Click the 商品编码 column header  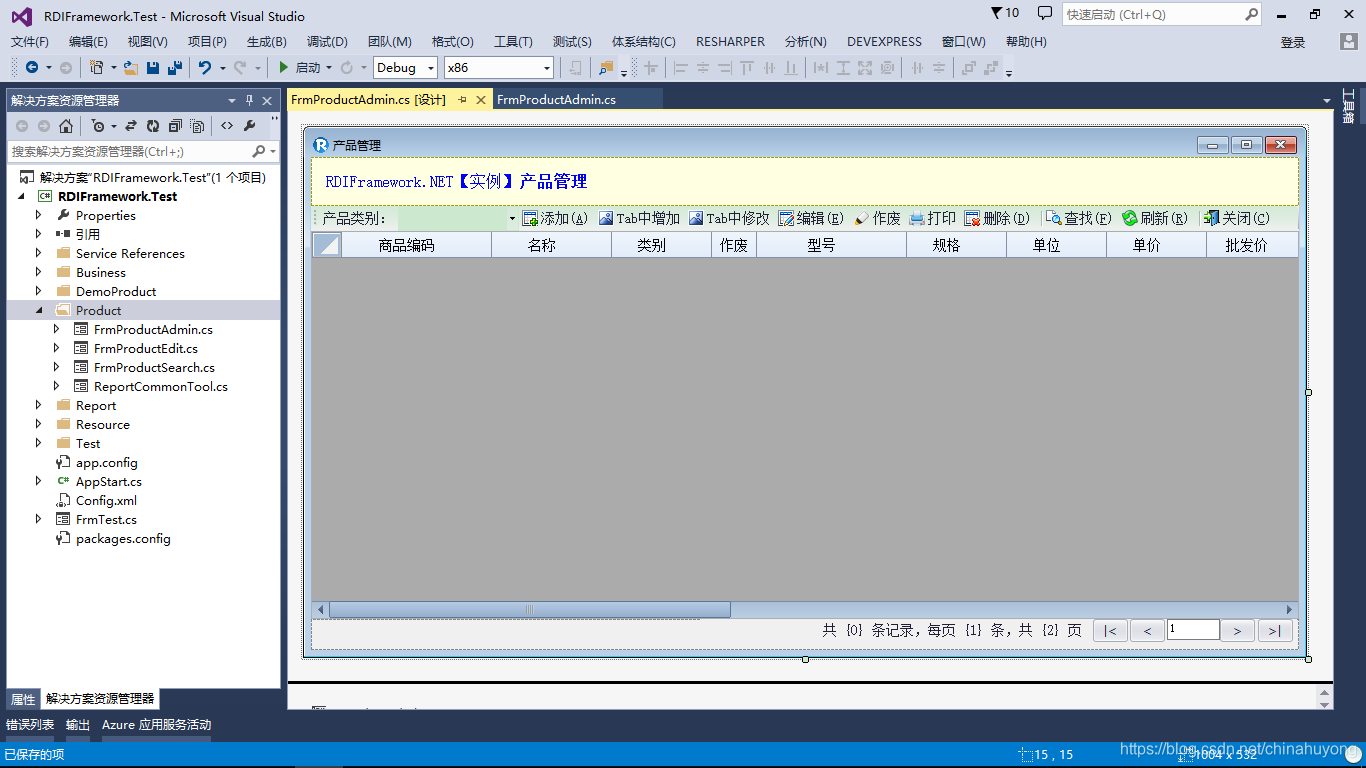click(x=416, y=245)
